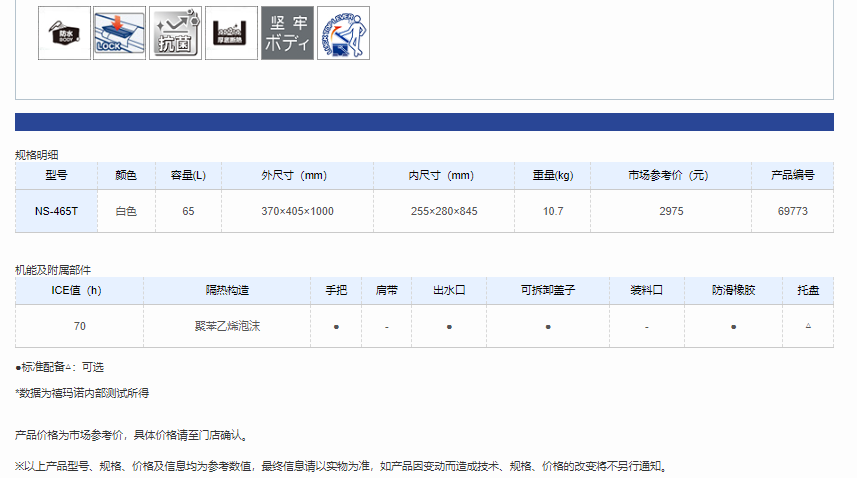868x478 pixels.
Task: Click the dot under 出水口
Action: coord(449,327)
